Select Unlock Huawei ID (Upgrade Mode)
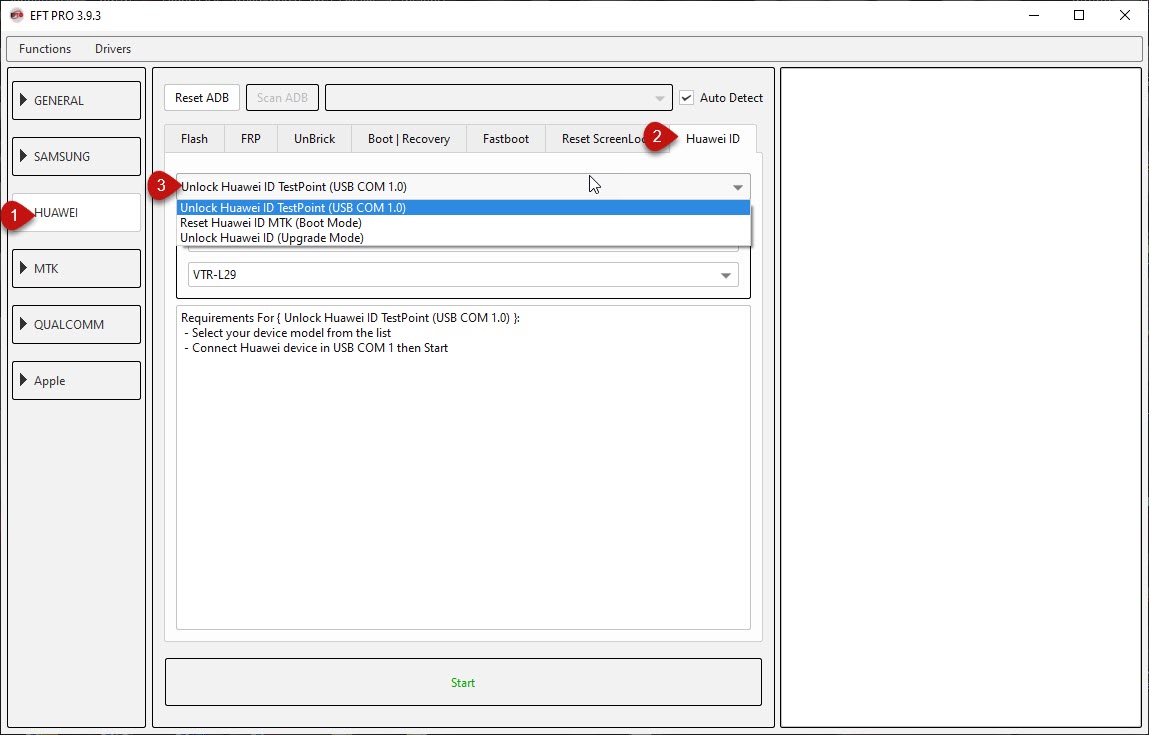The width and height of the screenshot is (1149, 735). tap(464, 237)
